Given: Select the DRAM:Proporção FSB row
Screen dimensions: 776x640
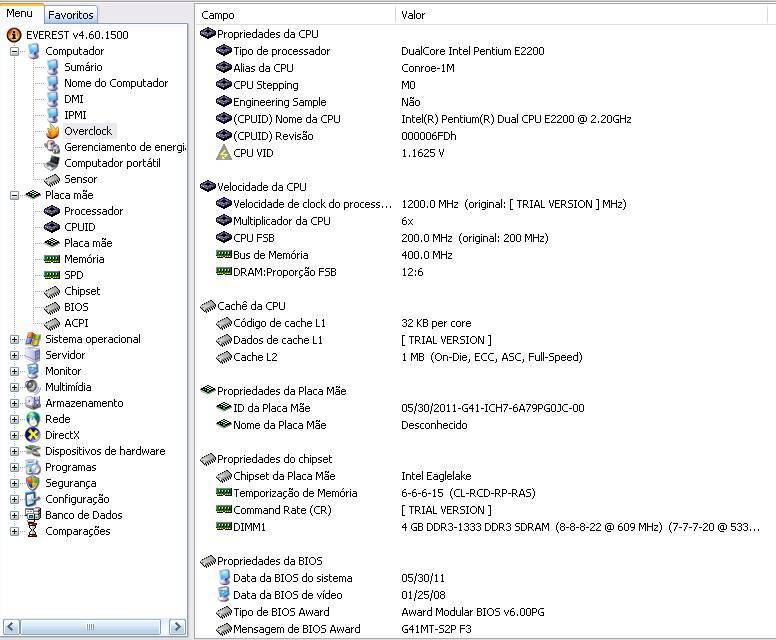Looking at the screenshot, I should pyautogui.click(x=485, y=272).
